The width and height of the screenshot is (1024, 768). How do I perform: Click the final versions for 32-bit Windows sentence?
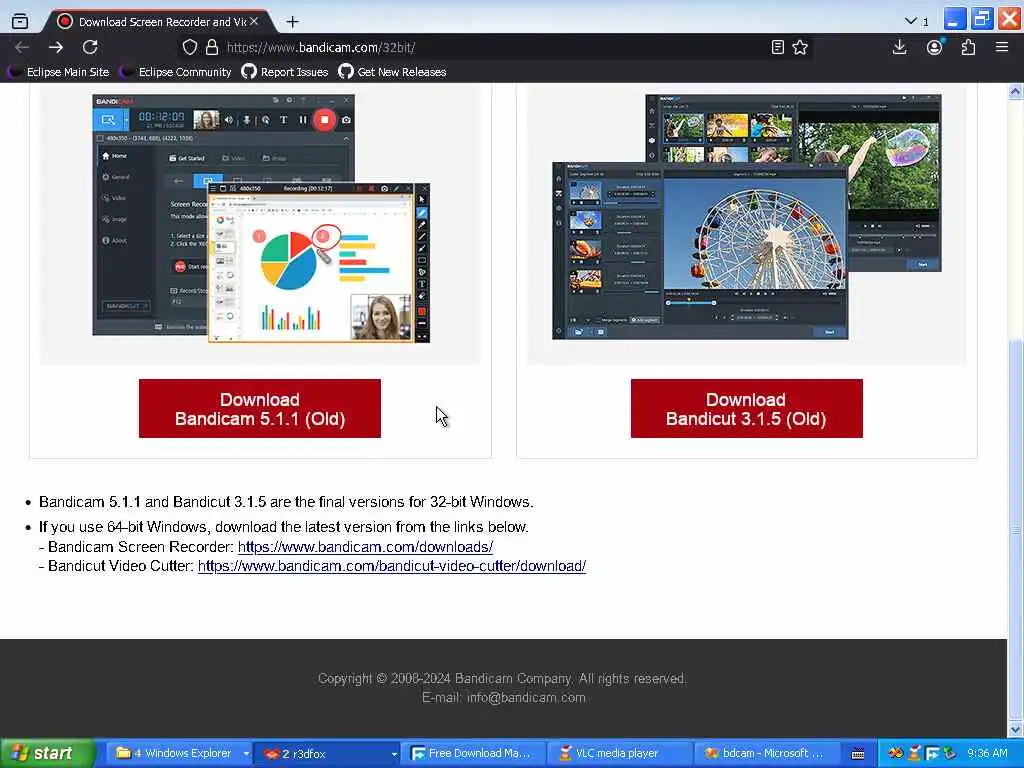[286, 502]
